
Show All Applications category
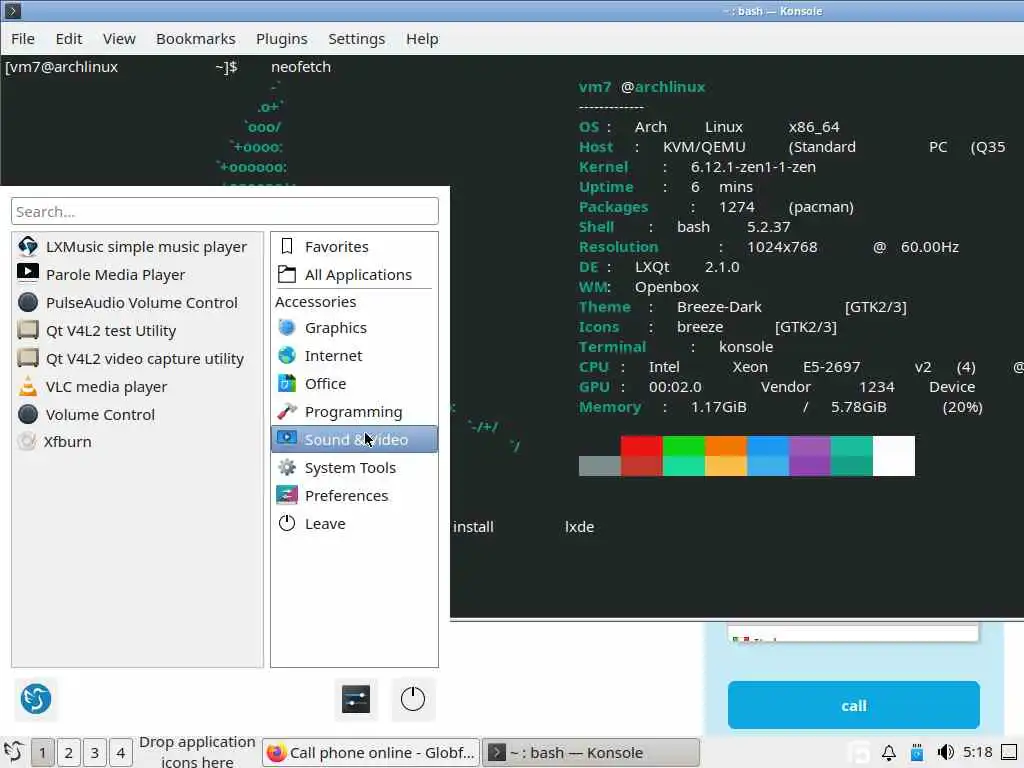pos(354,275)
